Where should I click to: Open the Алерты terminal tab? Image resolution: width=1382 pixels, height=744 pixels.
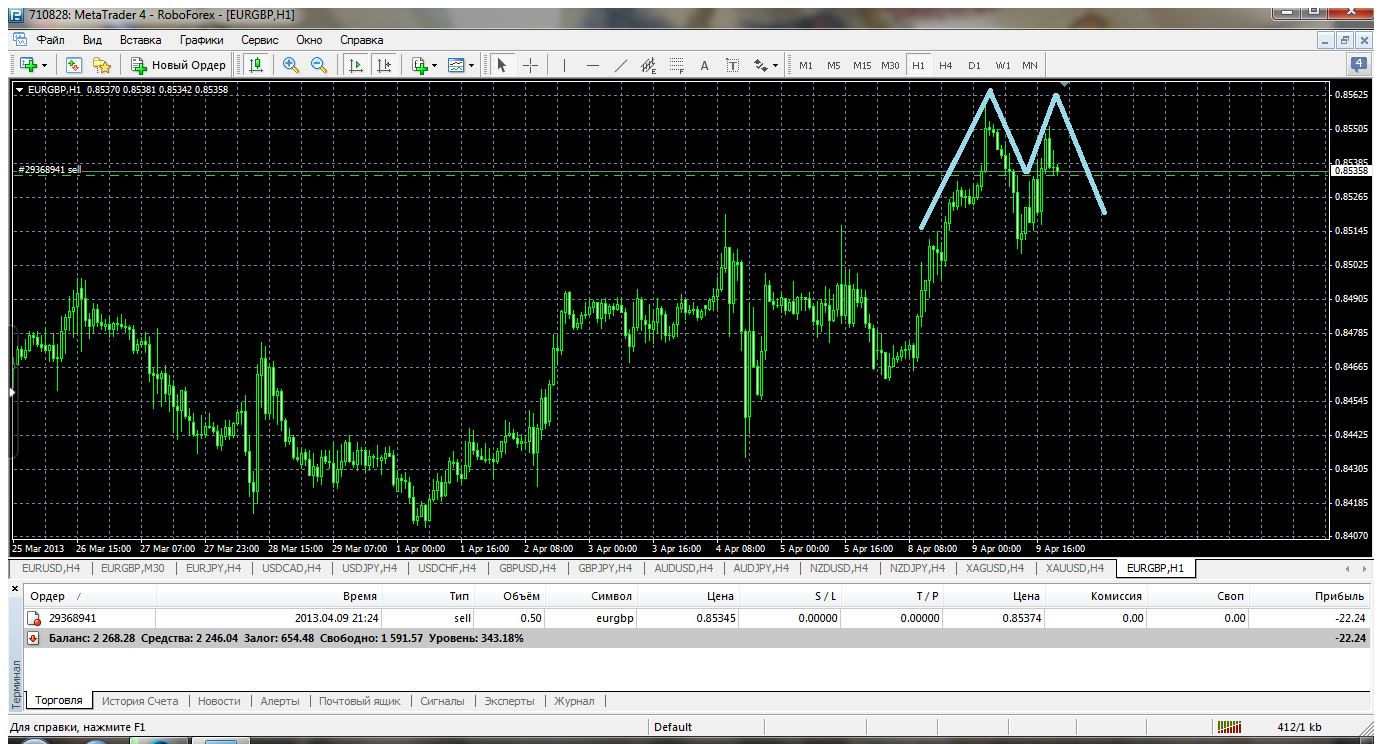(x=280, y=701)
